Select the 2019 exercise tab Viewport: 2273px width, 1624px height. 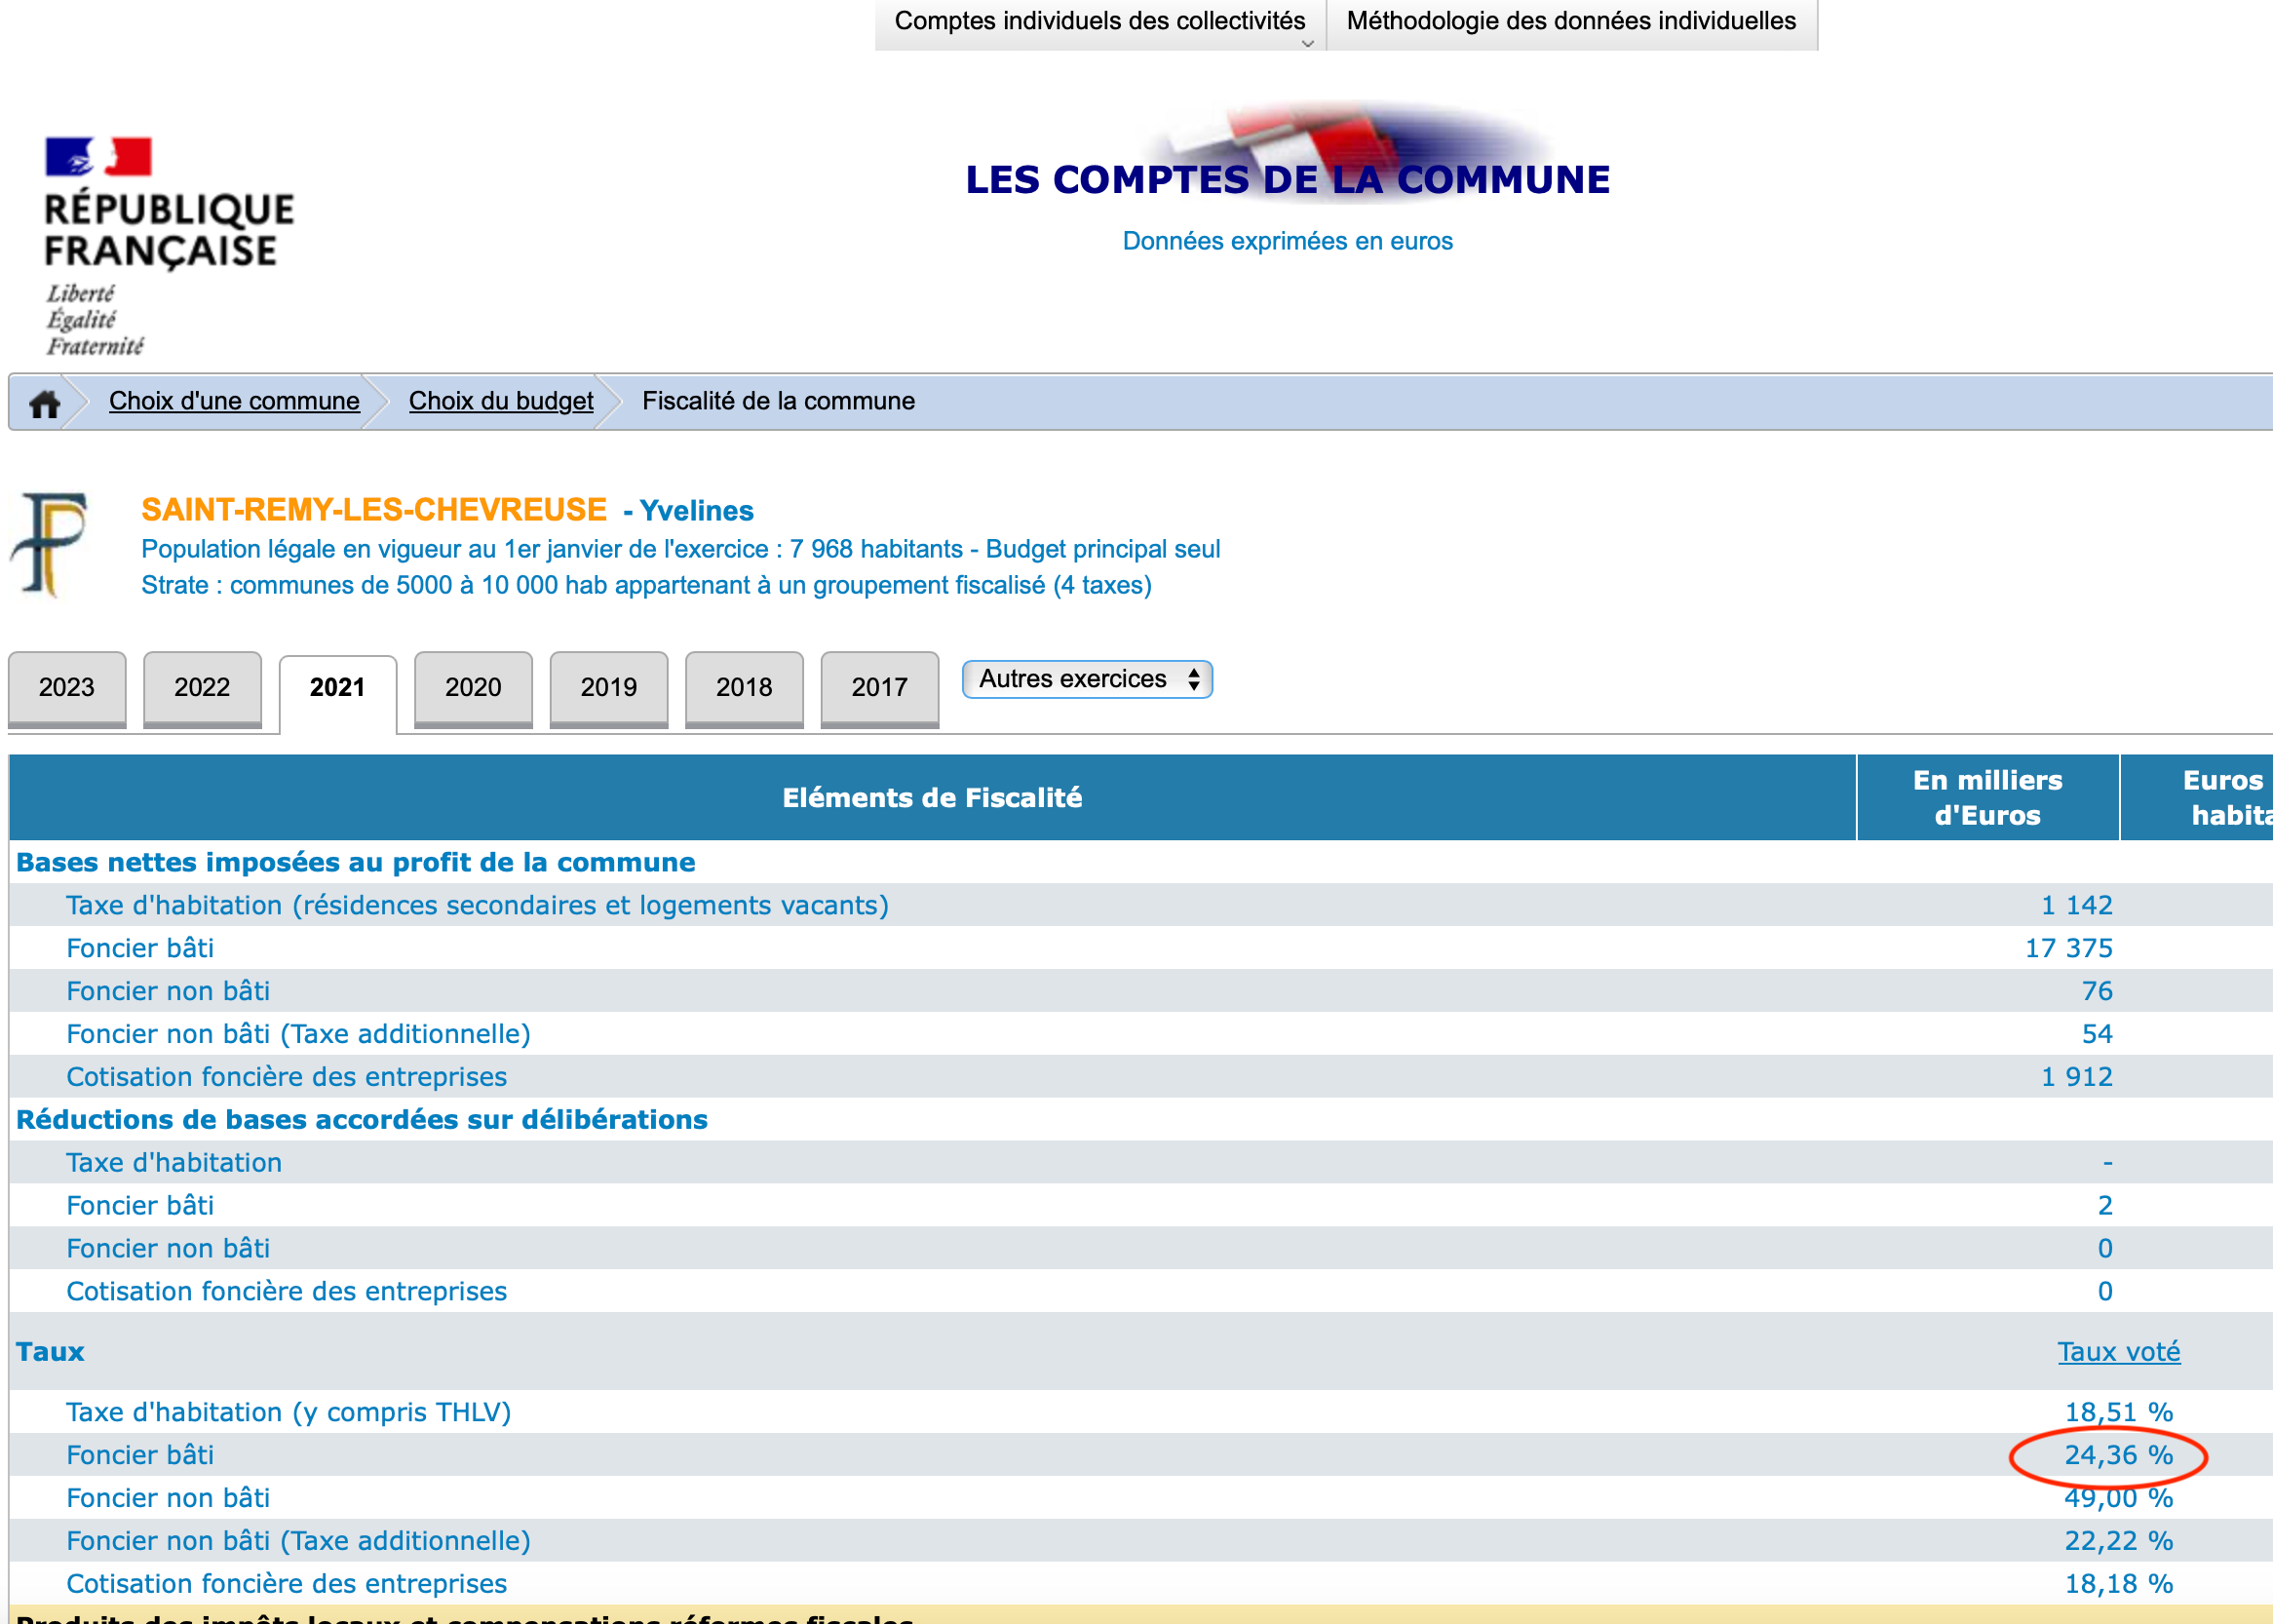[x=608, y=688]
